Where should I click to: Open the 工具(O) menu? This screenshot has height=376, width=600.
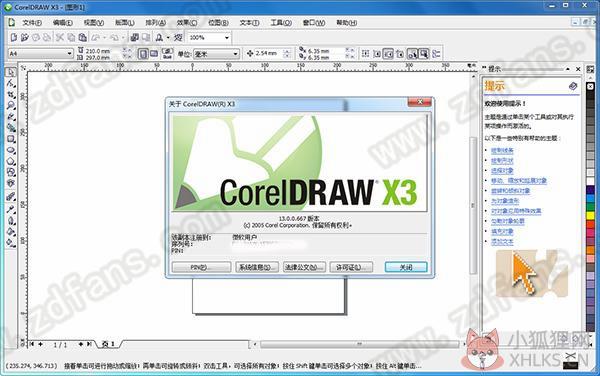point(281,23)
